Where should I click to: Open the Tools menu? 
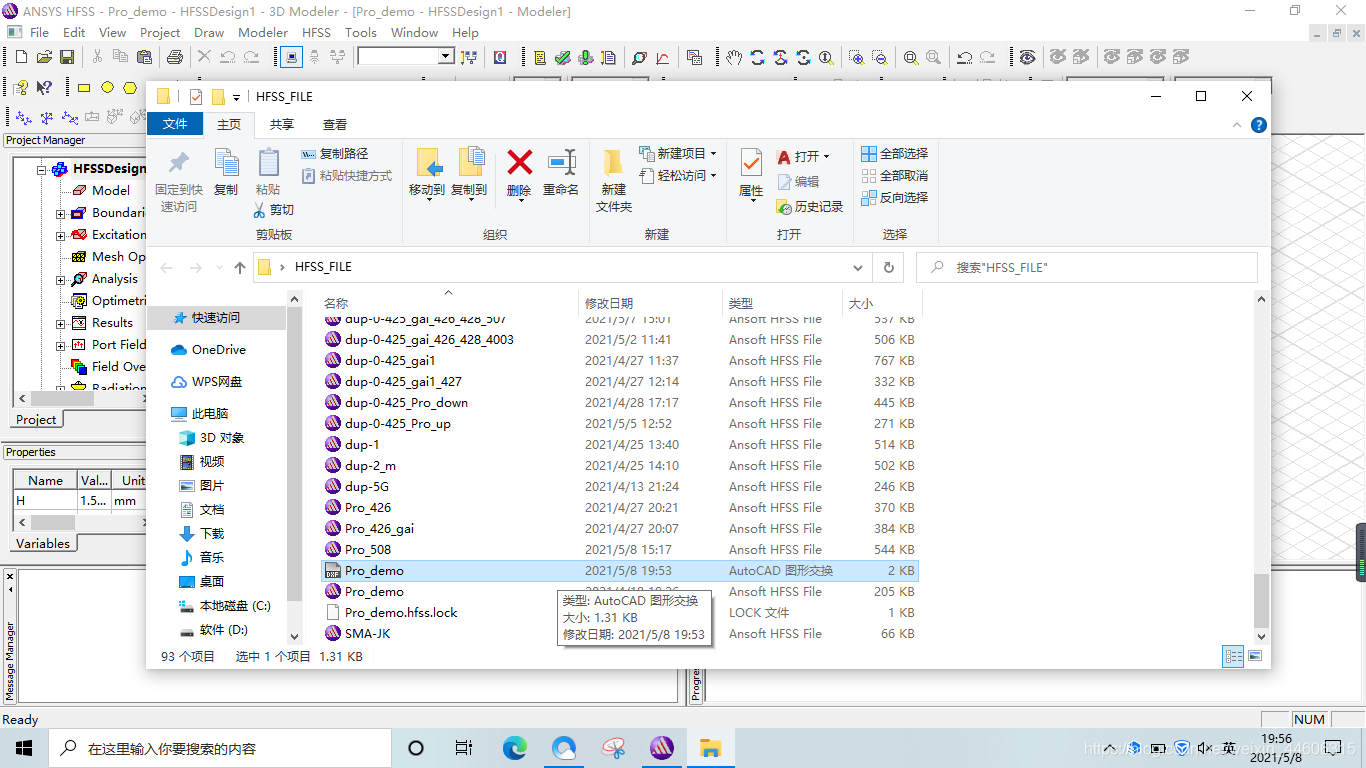(x=361, y=32)
